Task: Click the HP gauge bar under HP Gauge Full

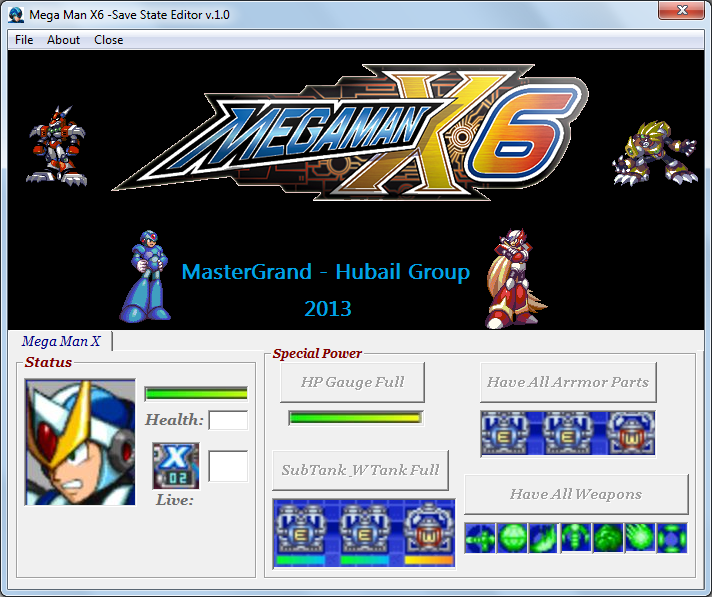Action: [x=356, y=418]
